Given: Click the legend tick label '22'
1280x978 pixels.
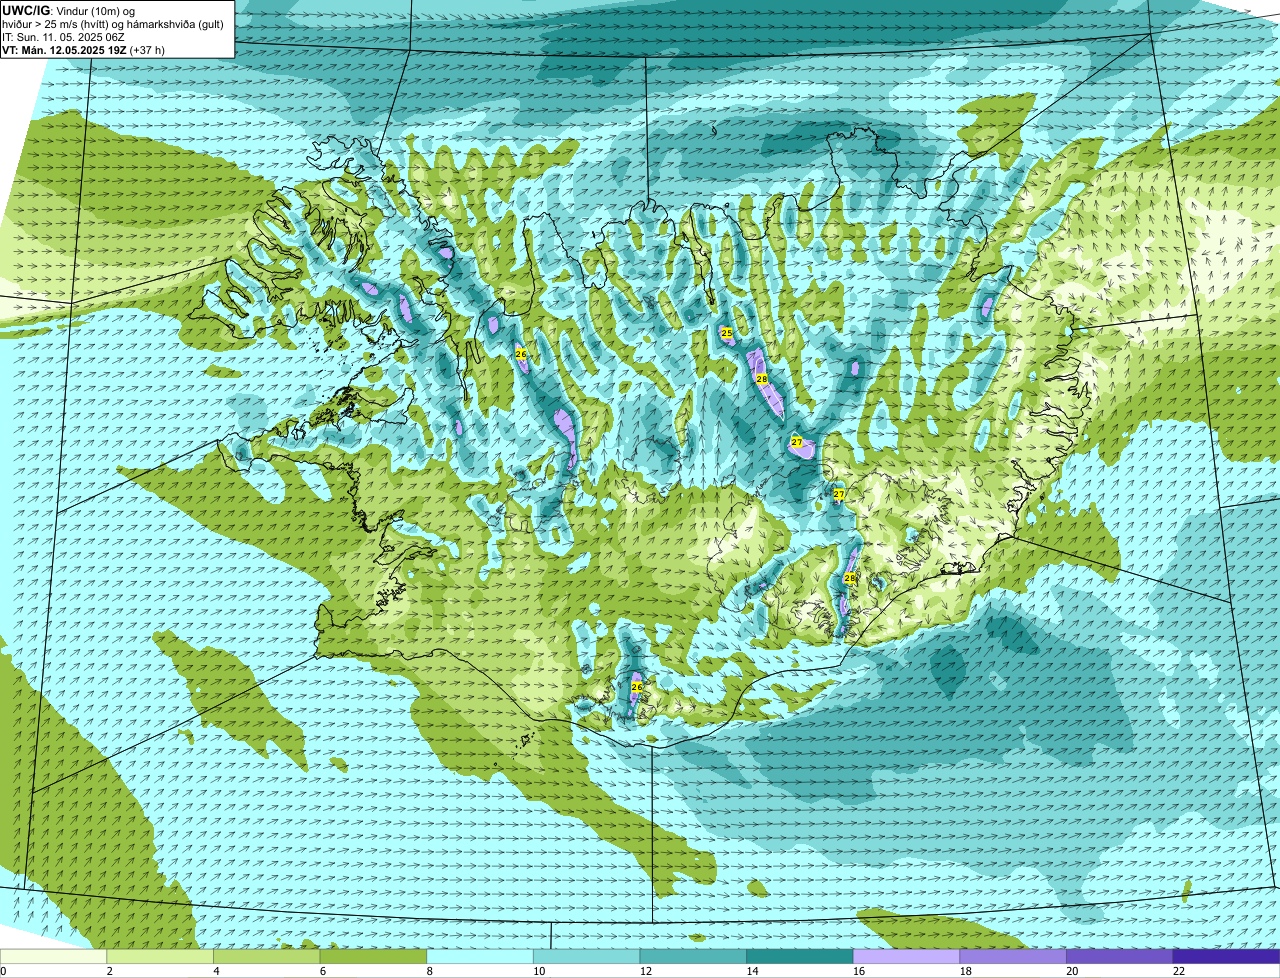Looking at the screenshot, I should [x=1179, y=971].
